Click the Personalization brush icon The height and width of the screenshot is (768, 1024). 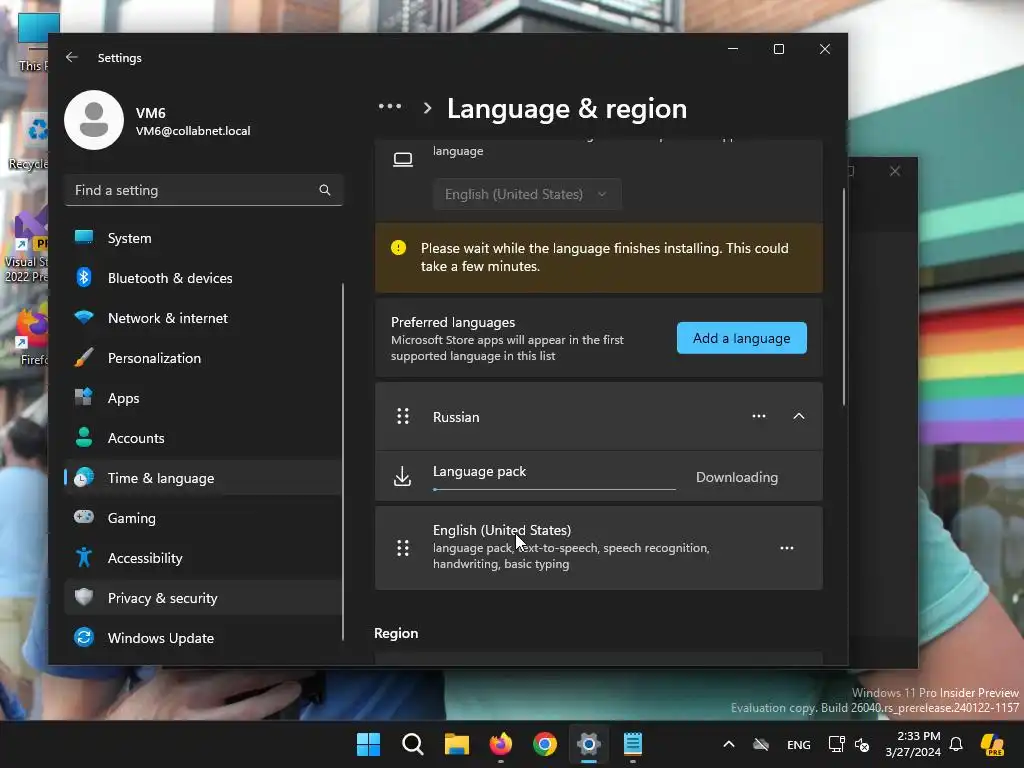pos(84,358)
